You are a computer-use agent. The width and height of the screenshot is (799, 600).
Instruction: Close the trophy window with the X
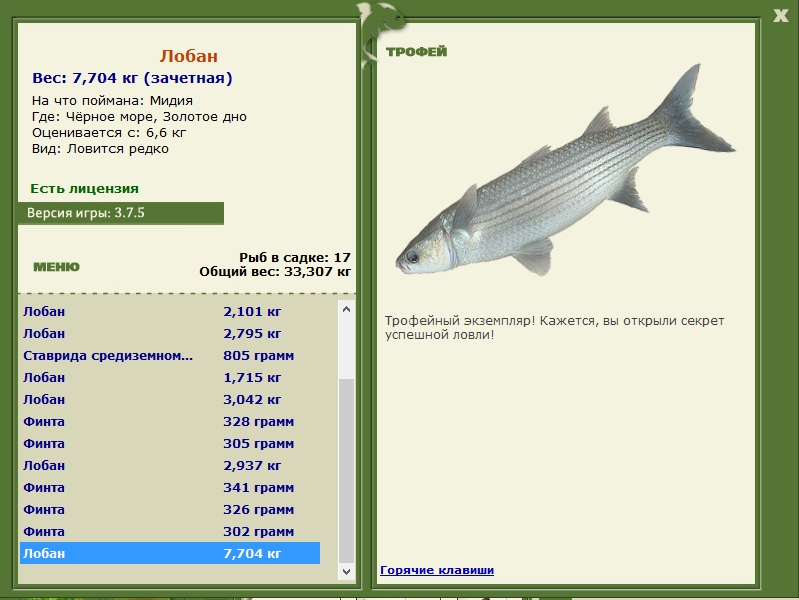click(x=780, y=15)
